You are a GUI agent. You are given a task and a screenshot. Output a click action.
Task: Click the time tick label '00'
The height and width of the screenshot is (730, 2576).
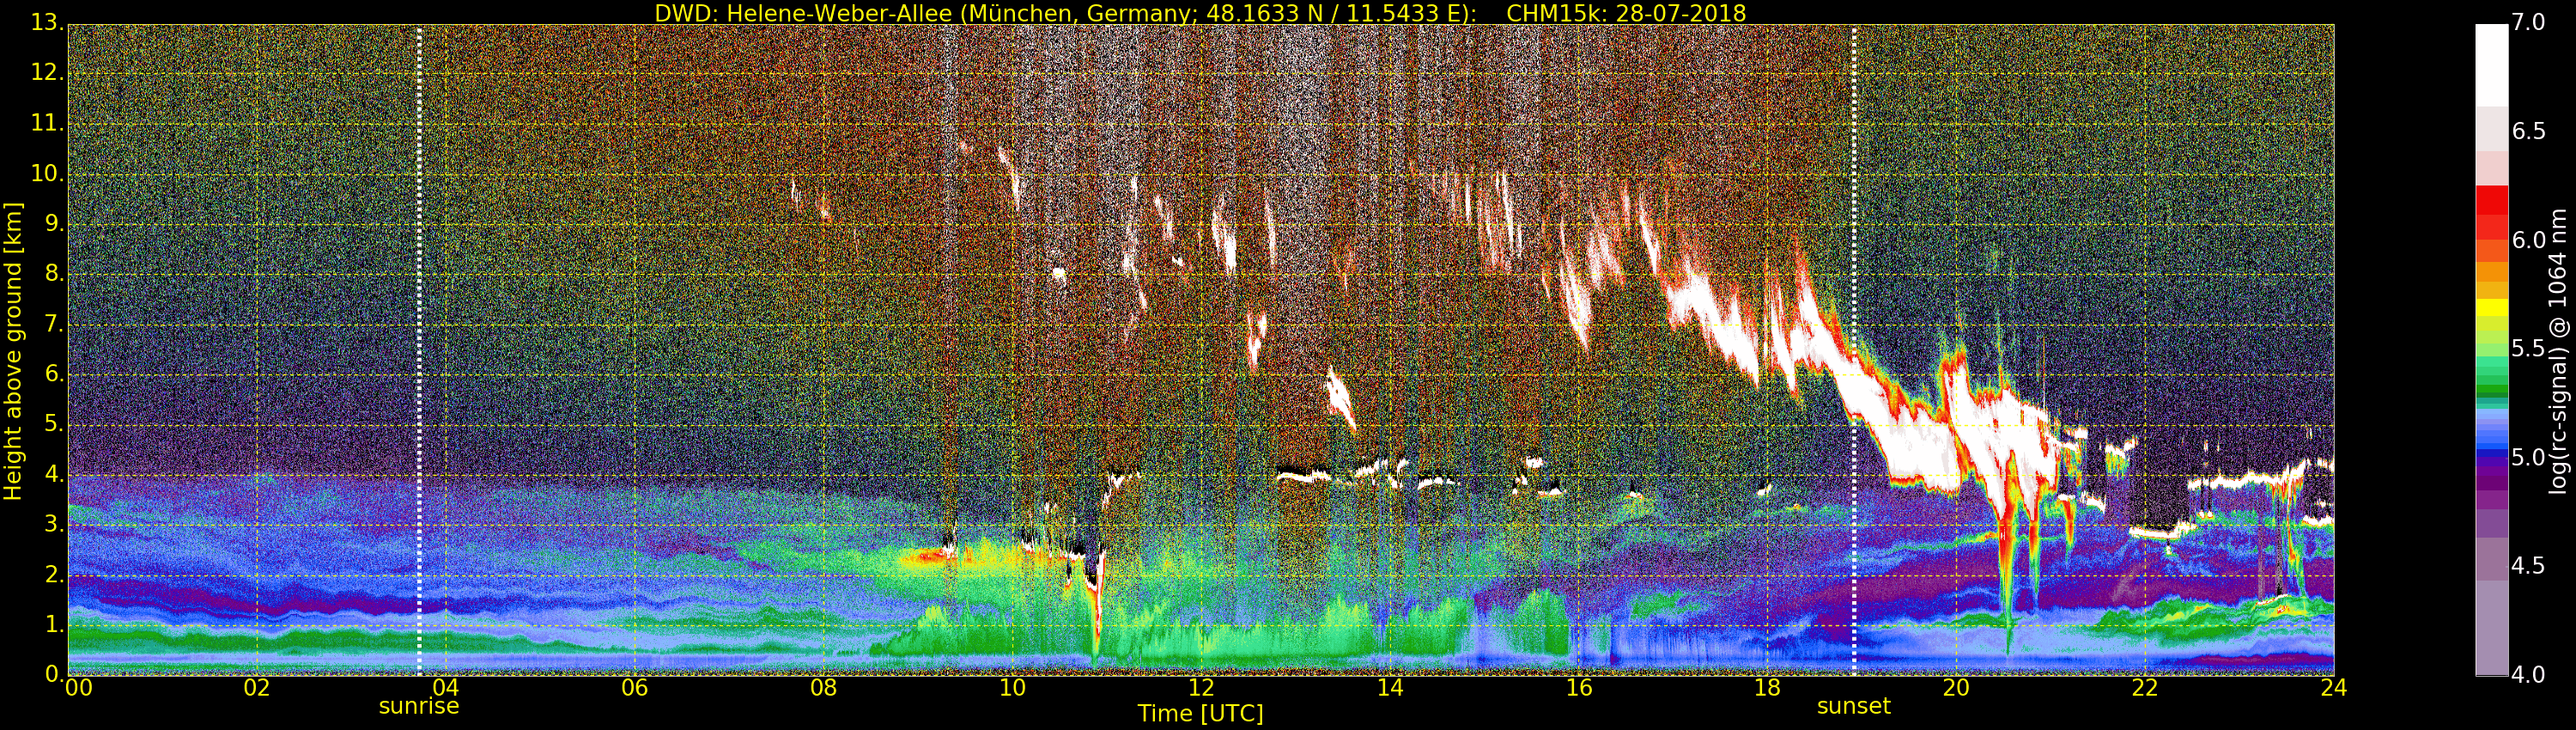79,688
